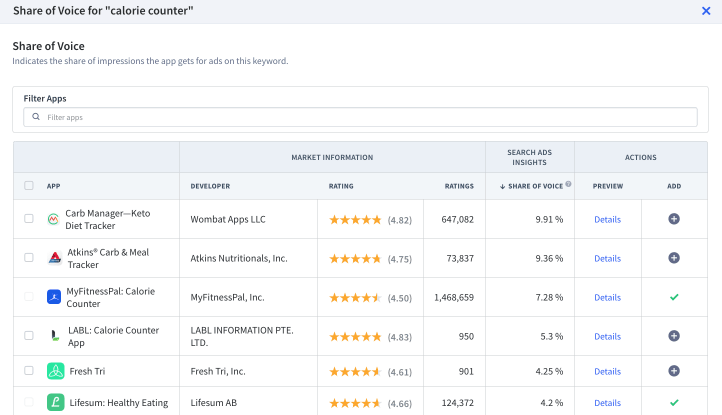The image size is (722, 415).
Task: Click the Share of Voice help icon
Action: pyautogui.click(x=568, y=184)
